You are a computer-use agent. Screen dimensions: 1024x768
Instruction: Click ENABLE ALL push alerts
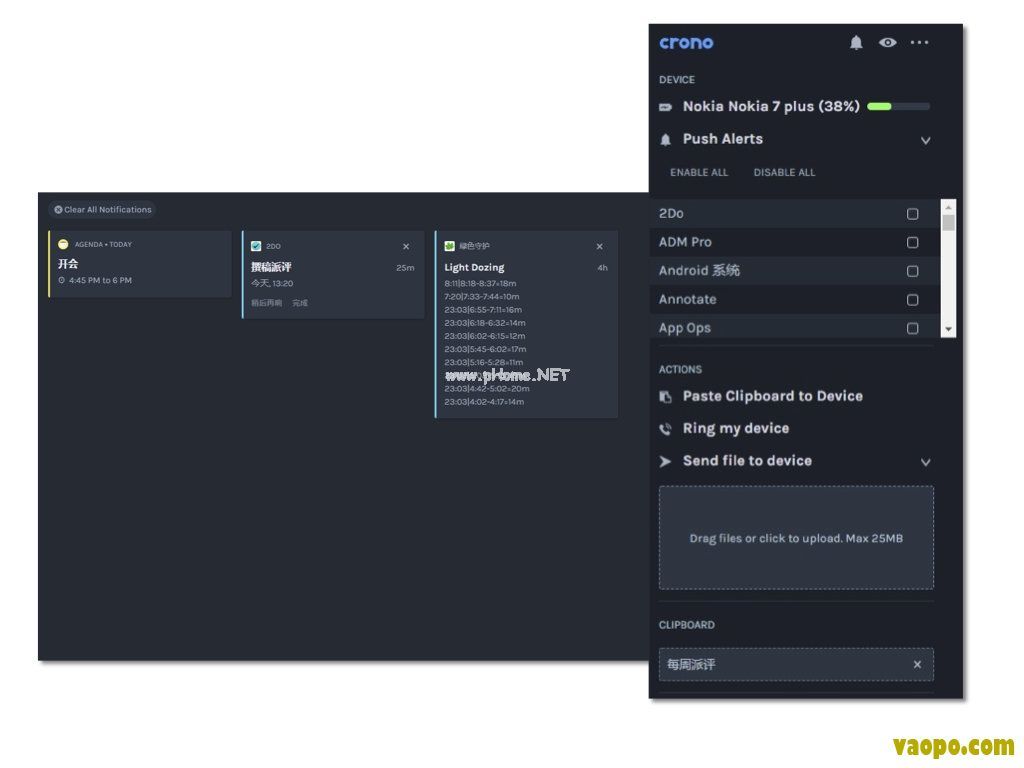pyautogui.click(x=699, y=172)
